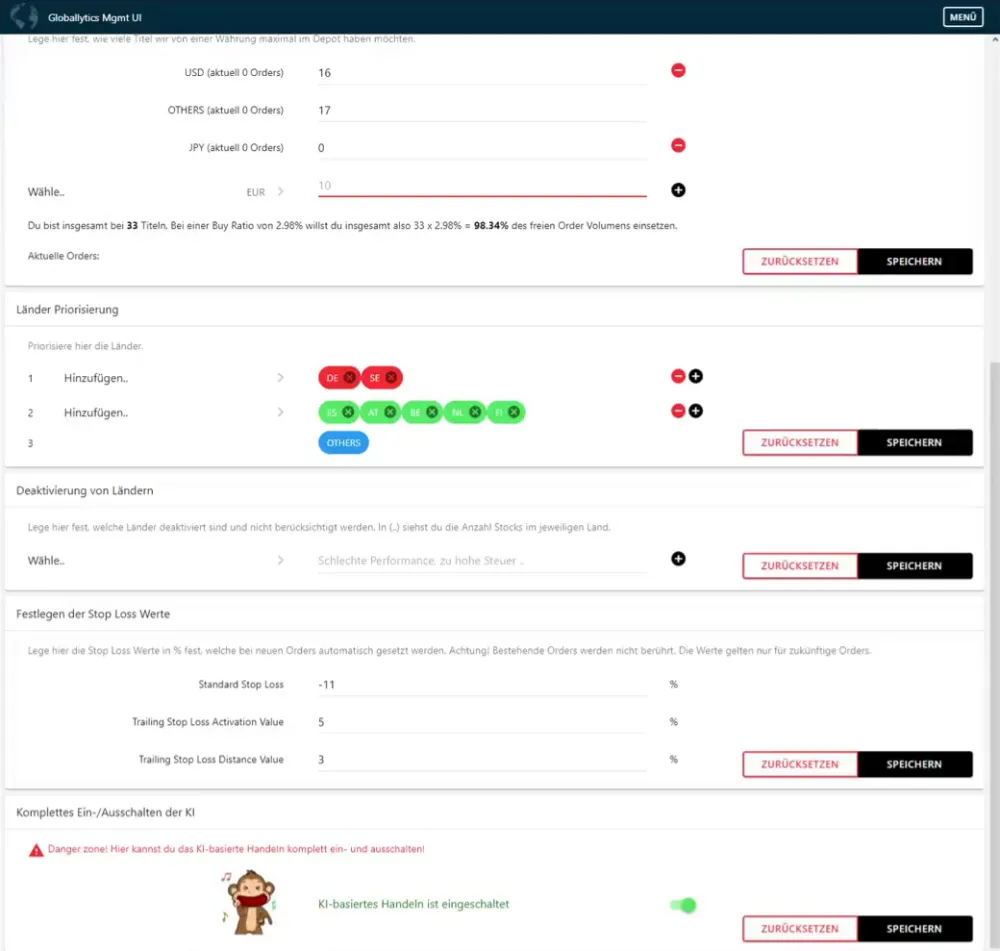Screen dimensions: 1000x951
Task: Remove ES chip from priority group 2
Action: coord(348,412)
